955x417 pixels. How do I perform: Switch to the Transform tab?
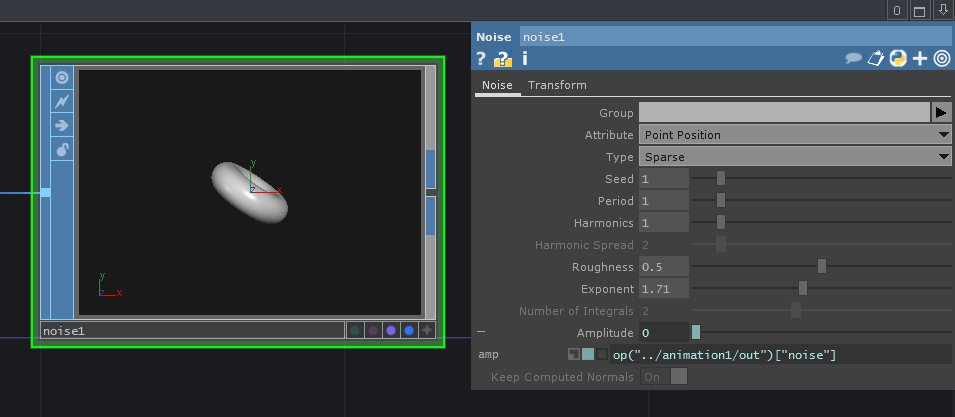557,85
